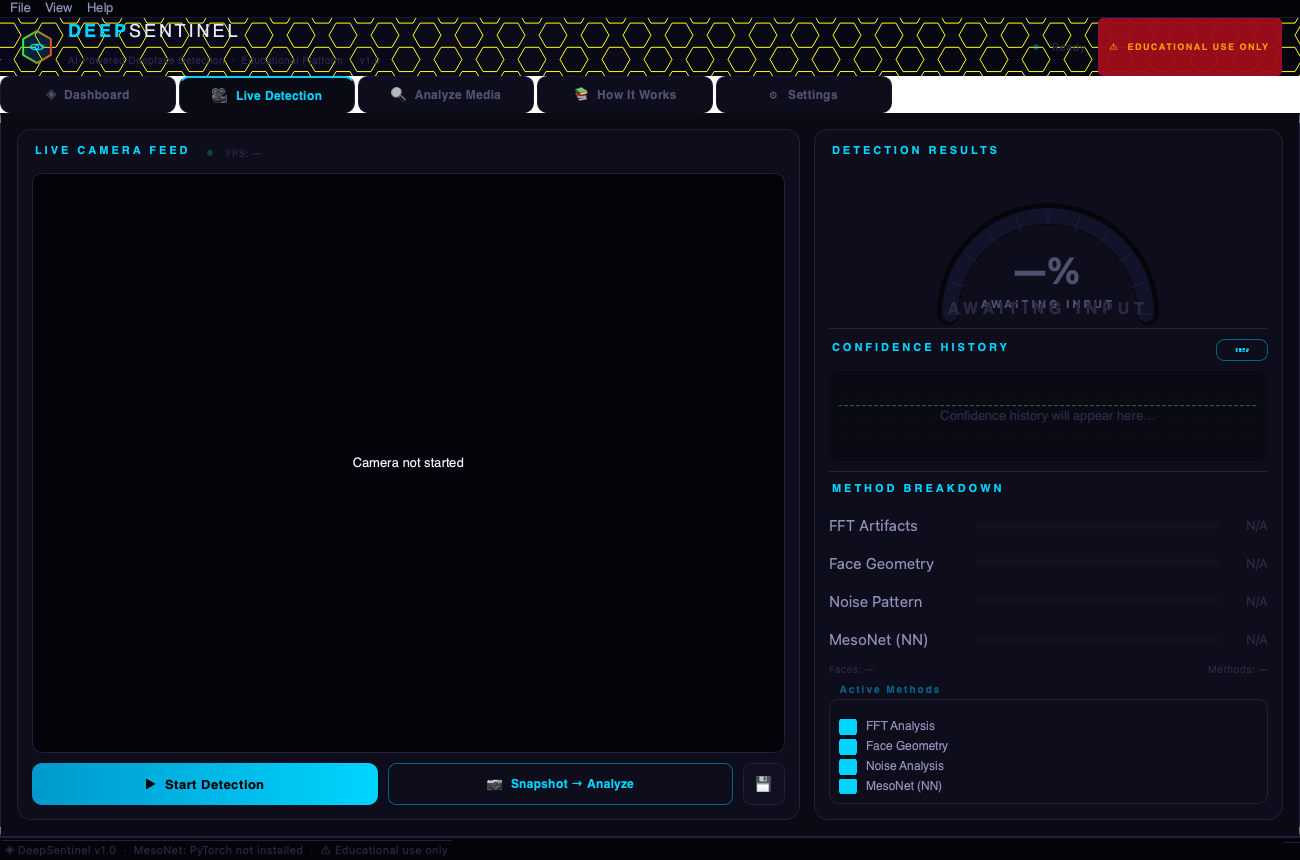Go to the Analyze Media tab
The image size is (1300, 860).
(446, 95)
